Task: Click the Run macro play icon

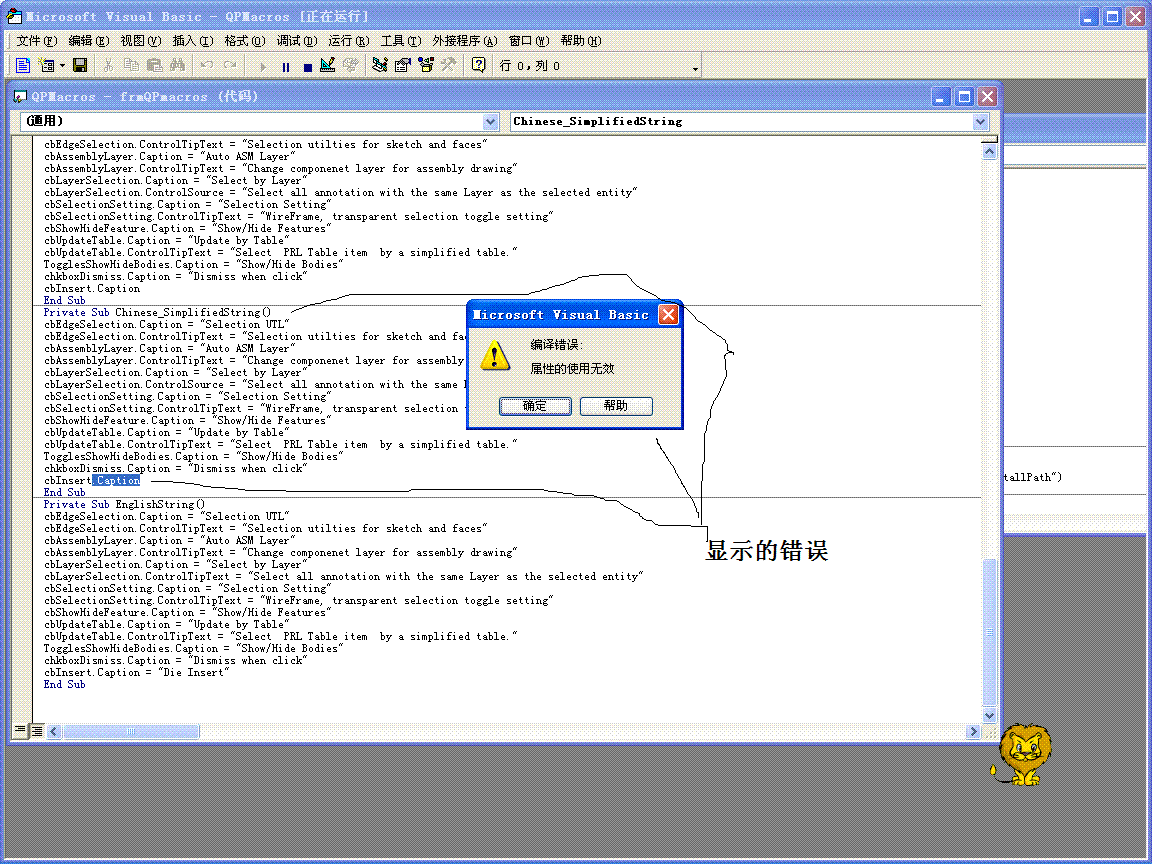Action: pyautogui.click(x=263, y=66)
